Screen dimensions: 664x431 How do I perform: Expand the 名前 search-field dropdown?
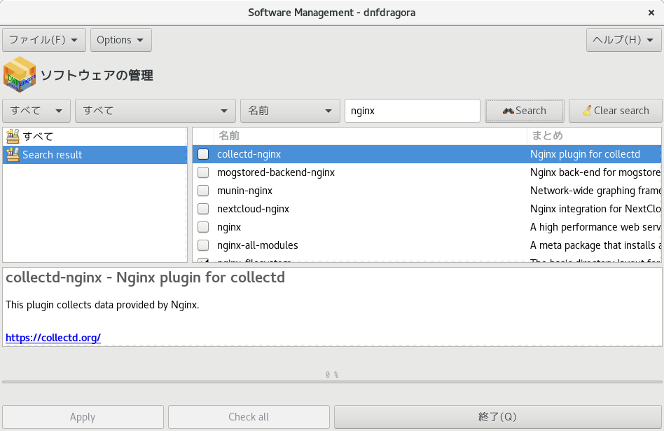(290, 111)
